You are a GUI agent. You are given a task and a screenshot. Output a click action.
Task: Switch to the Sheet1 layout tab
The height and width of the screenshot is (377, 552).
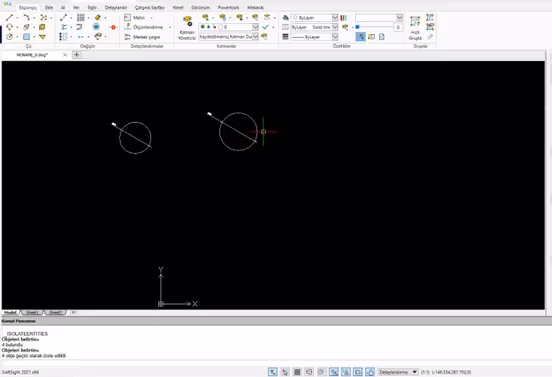[x=32, y=313]
